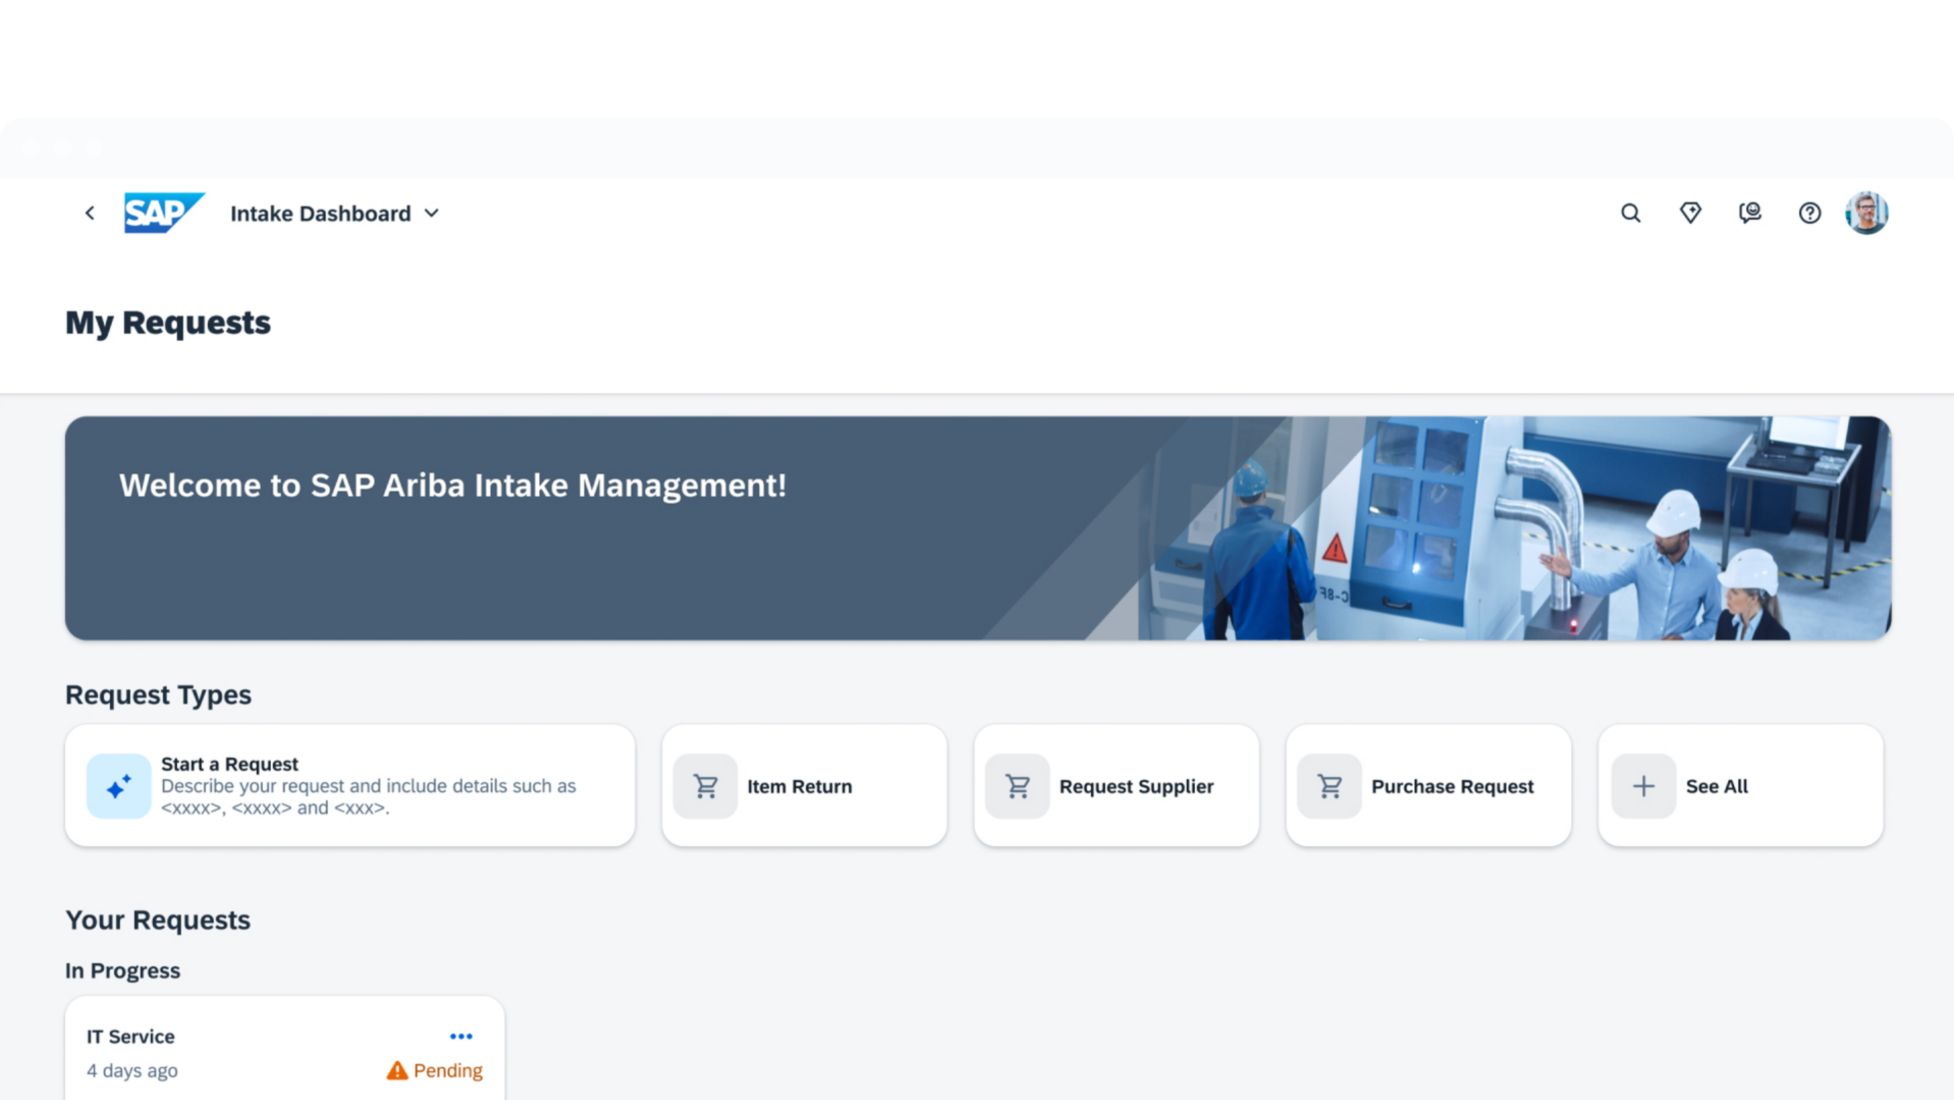Click the diamond icon in header

[x=1690, y=213]
